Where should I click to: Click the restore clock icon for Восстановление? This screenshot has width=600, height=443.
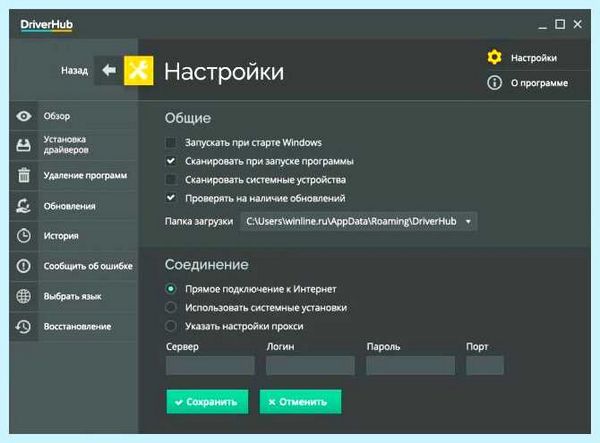[24, 326]
